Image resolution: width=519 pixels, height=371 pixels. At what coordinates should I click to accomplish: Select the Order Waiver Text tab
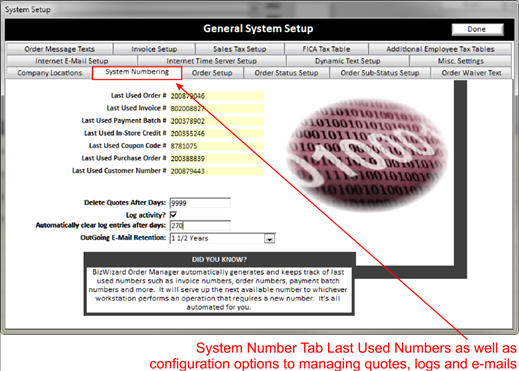pos(471,73)
